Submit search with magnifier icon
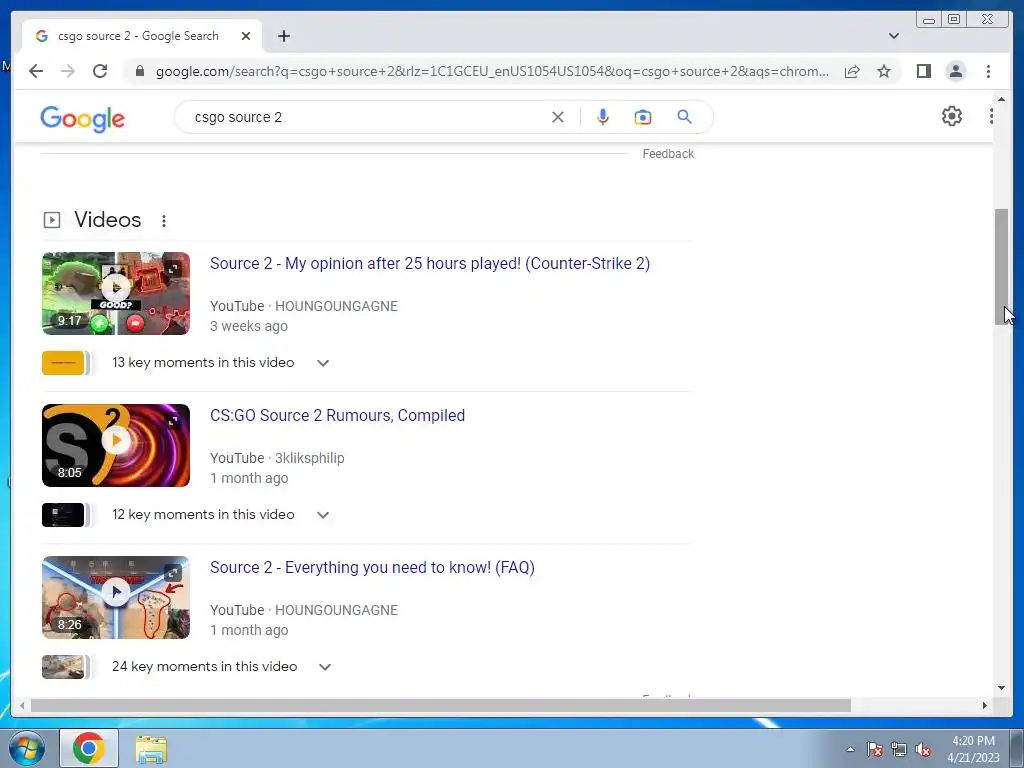 (684, 117)
